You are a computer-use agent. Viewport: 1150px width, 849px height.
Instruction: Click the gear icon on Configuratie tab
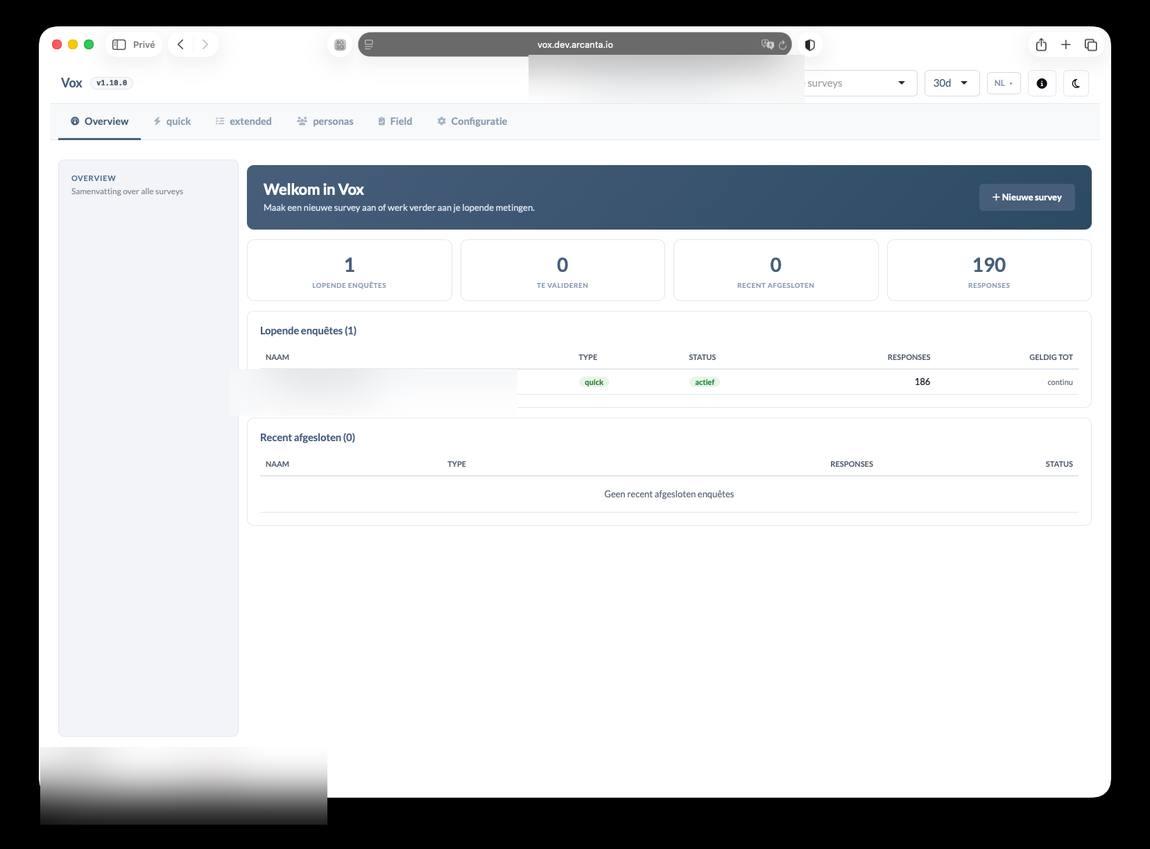[x=442, y=121]
